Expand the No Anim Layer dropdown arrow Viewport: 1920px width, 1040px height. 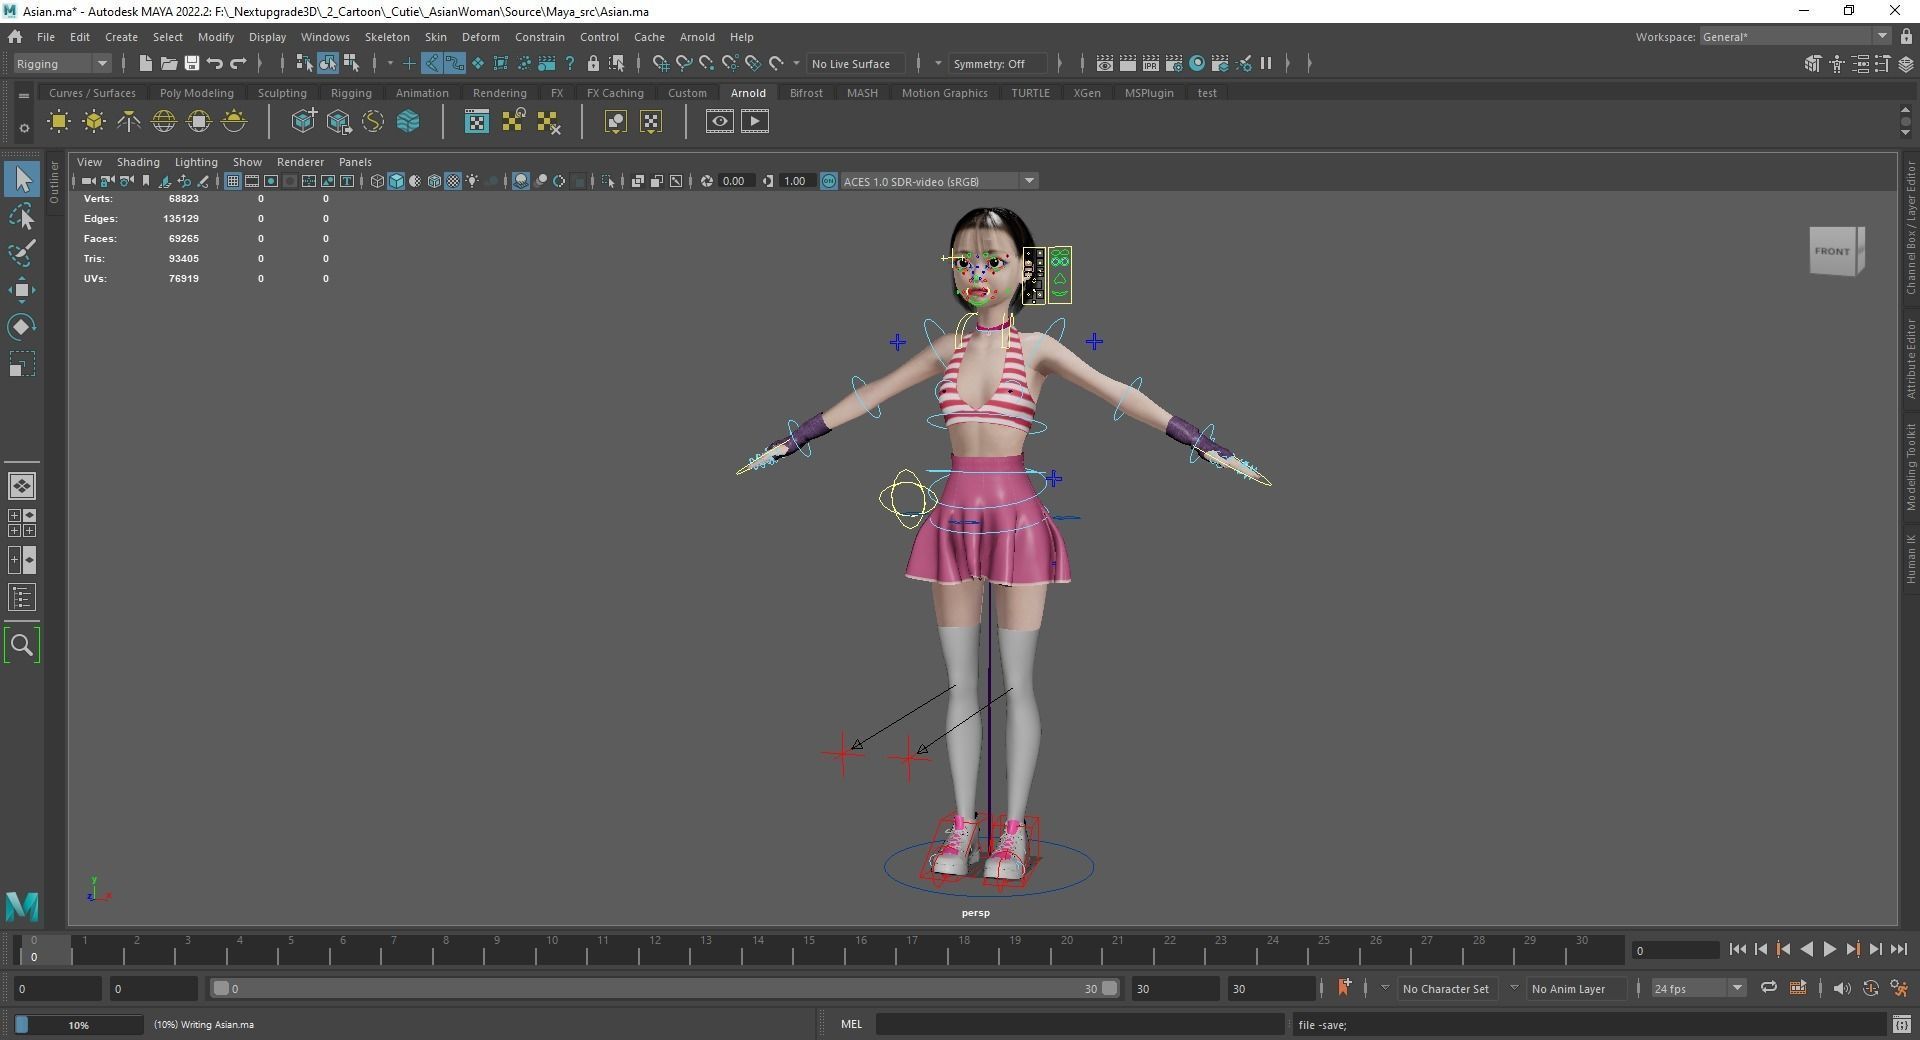point(1514,988)
